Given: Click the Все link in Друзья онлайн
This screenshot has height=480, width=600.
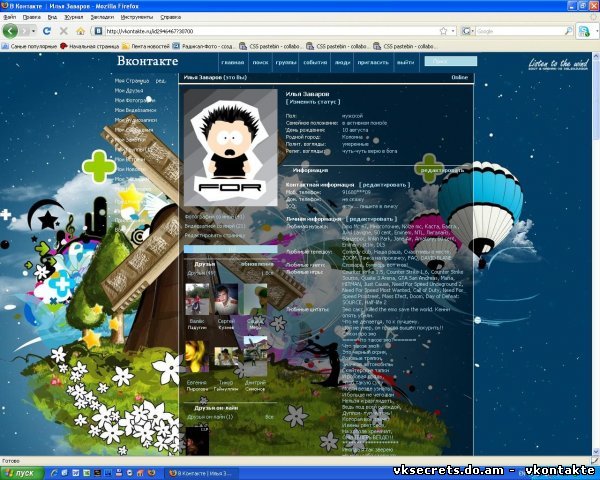Looking at the screenshot, I should pyautogui.click(x=269, y=417).
